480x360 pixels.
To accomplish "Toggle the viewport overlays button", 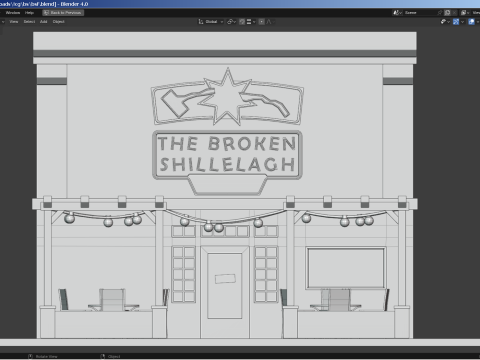I will [471, 22].
